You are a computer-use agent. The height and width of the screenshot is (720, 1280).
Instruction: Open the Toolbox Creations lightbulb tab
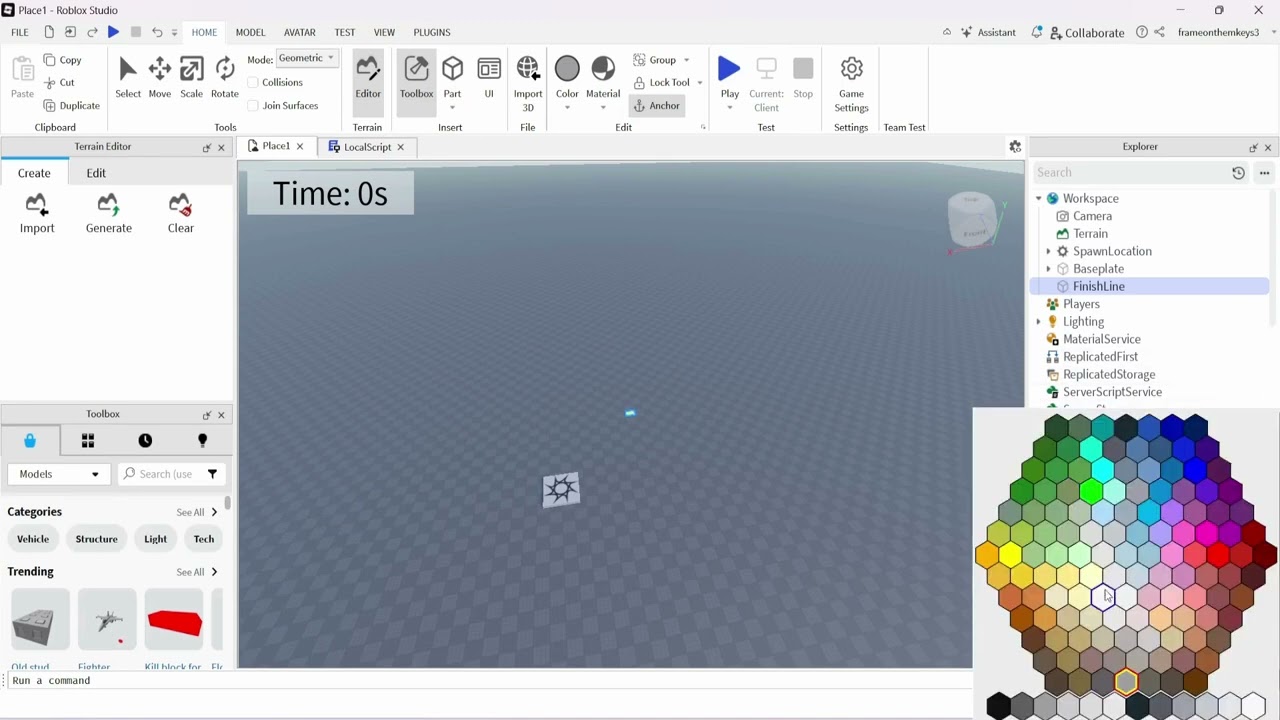(x=202, y=441)
